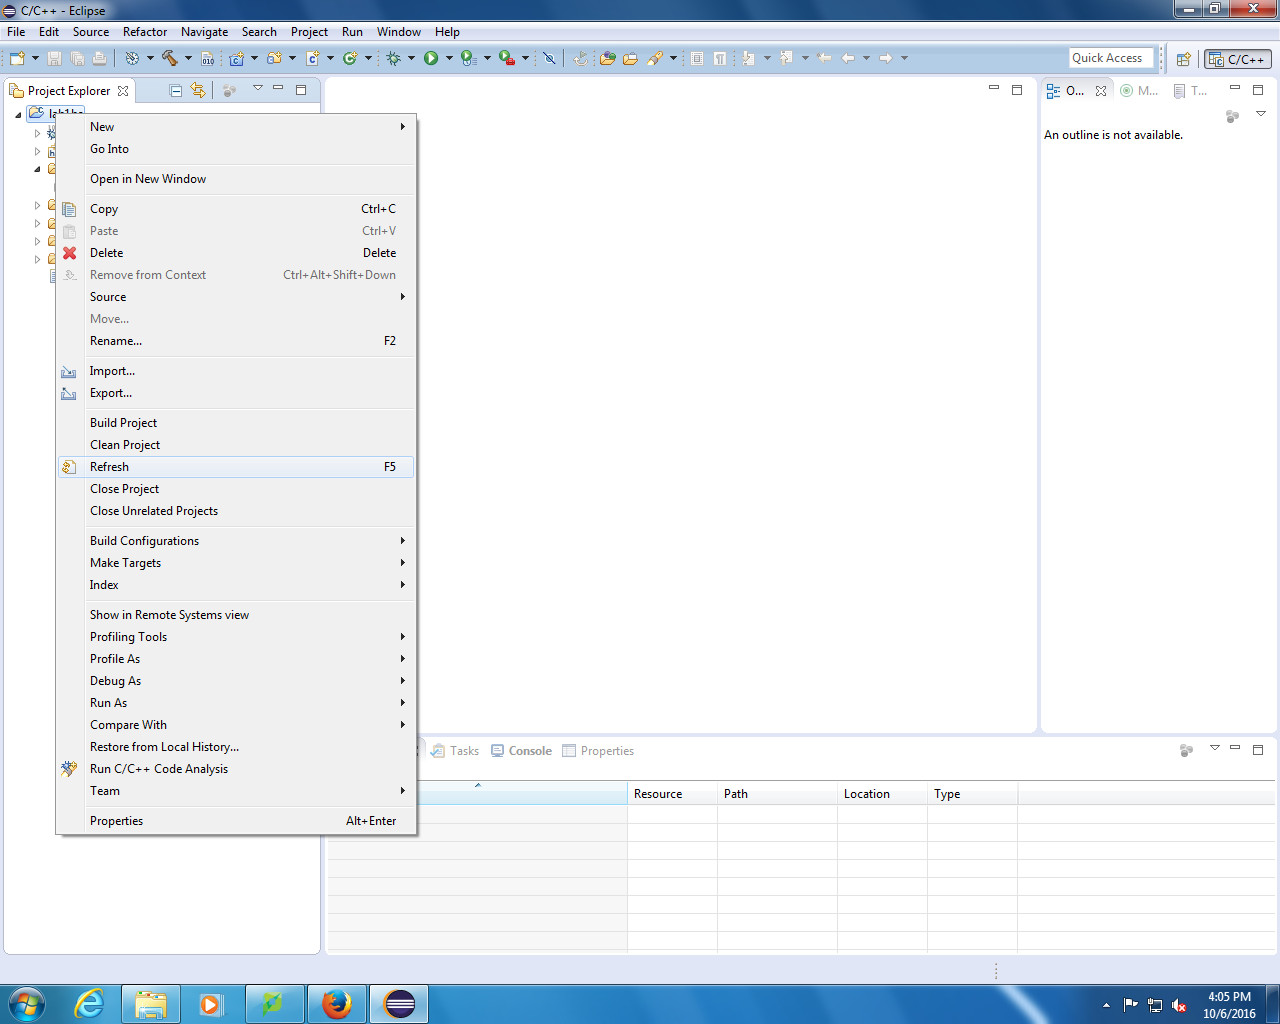Click the Open Perspective icon

pyautogui.click(x=1184, y=59)
